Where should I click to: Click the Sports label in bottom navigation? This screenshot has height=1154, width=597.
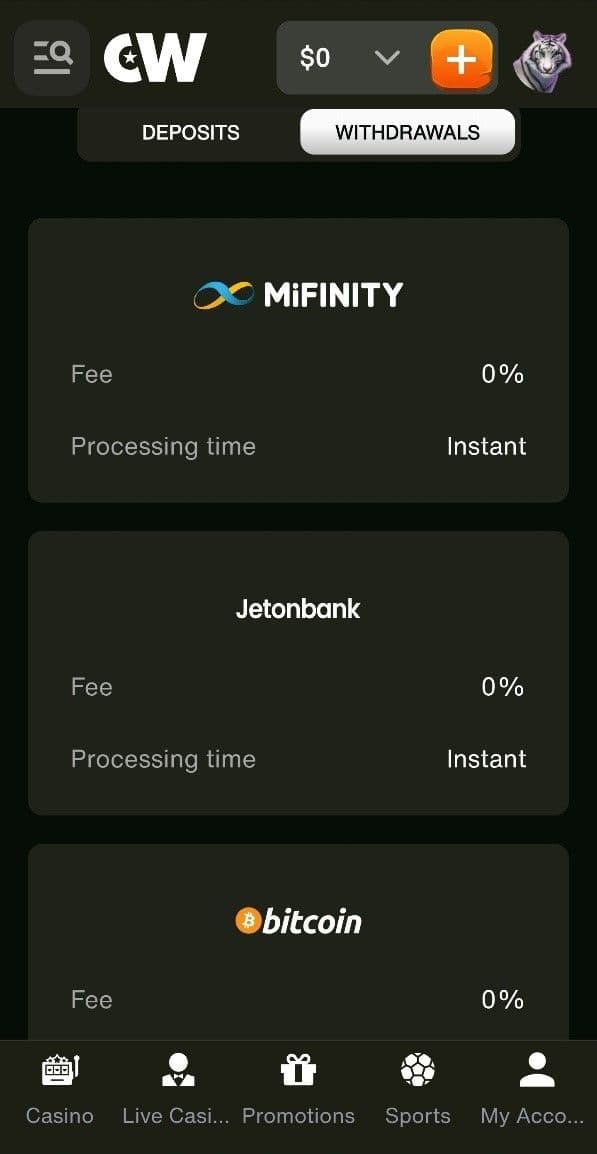pos(417,1115)
